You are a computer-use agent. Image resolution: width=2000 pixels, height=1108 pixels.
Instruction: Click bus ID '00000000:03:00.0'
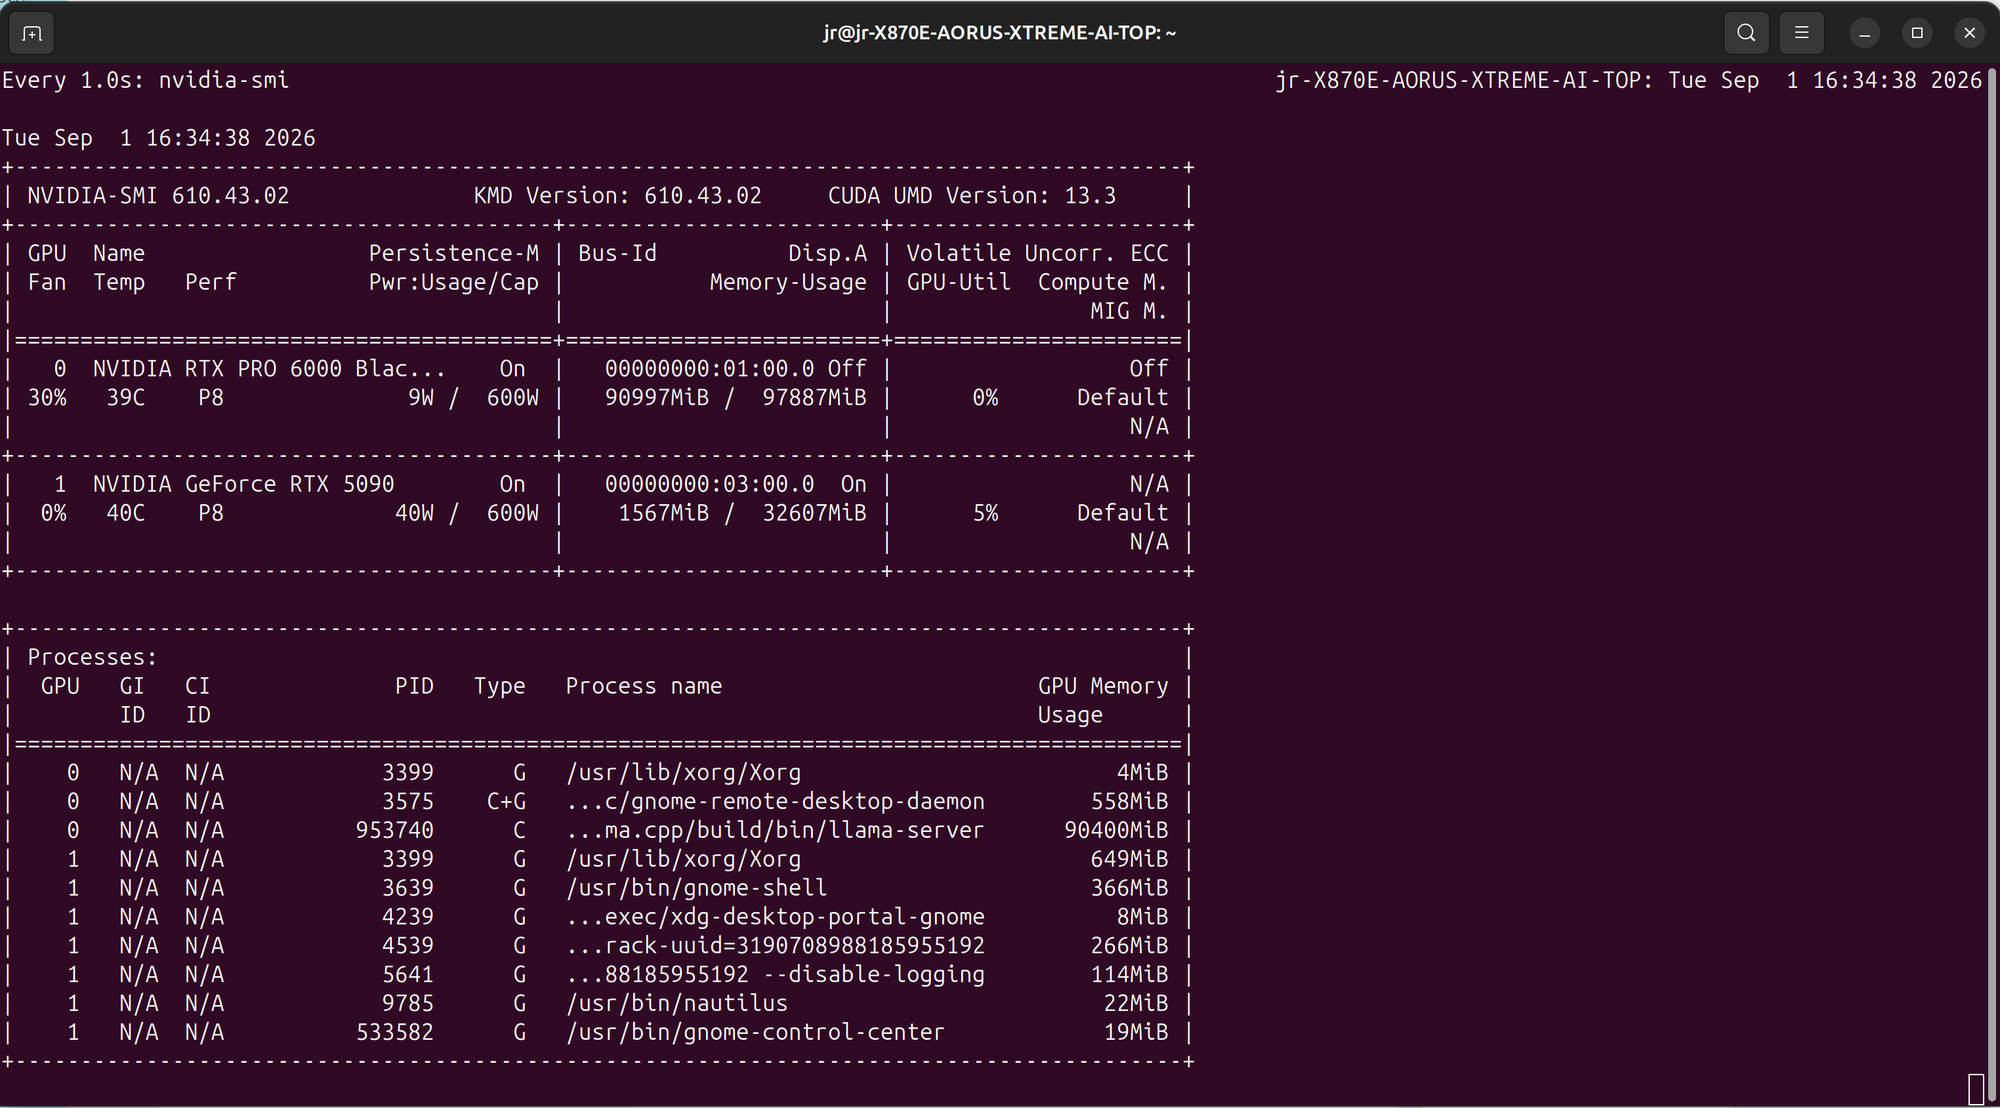click(709, 485)
